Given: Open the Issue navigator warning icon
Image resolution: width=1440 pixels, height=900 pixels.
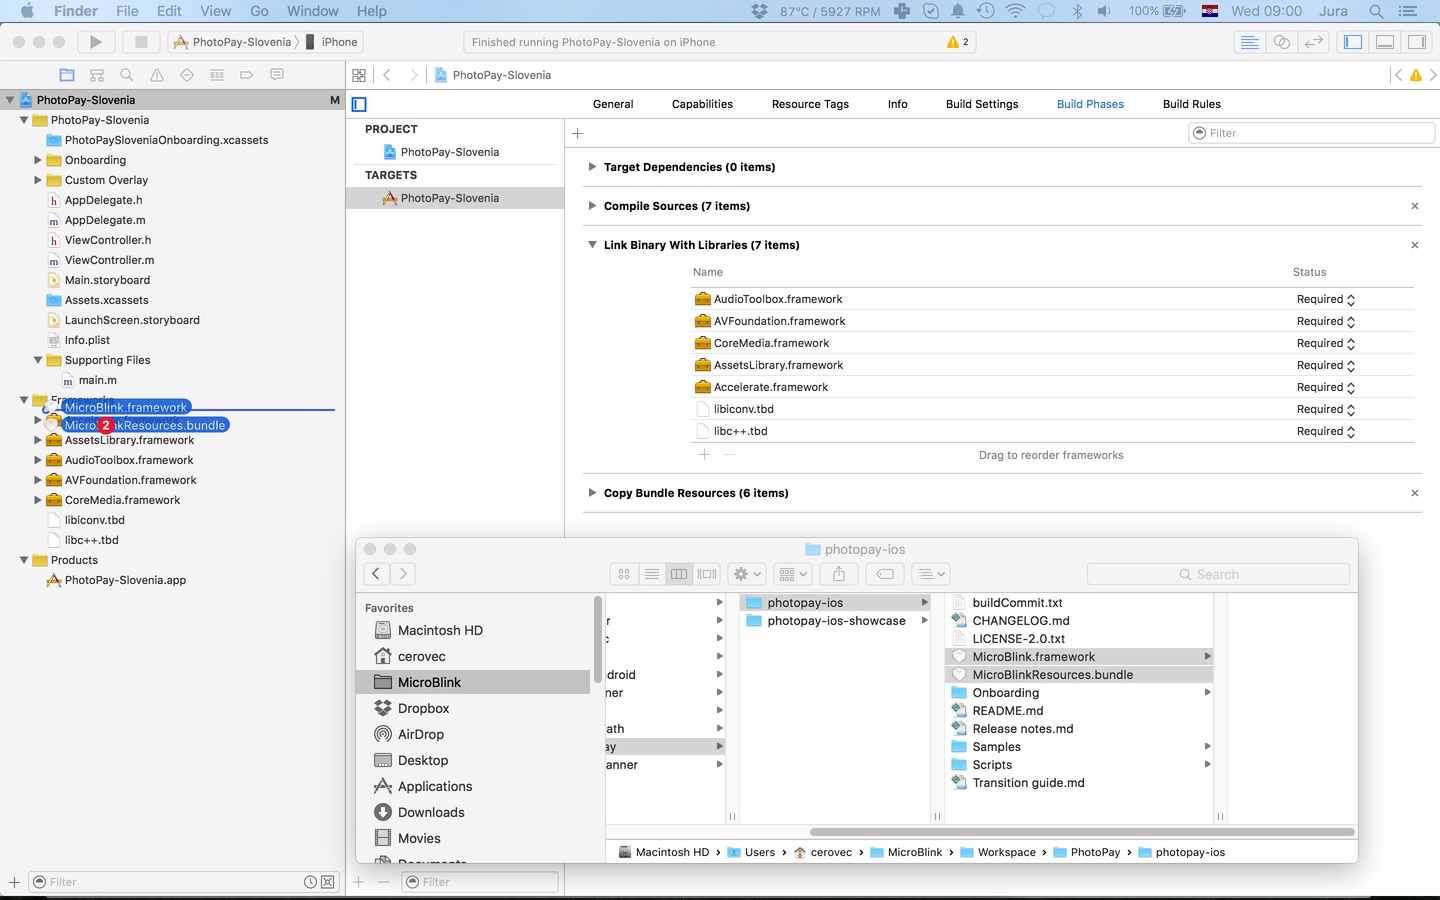Looking at the screenshot, I should (x=157, y=75).
